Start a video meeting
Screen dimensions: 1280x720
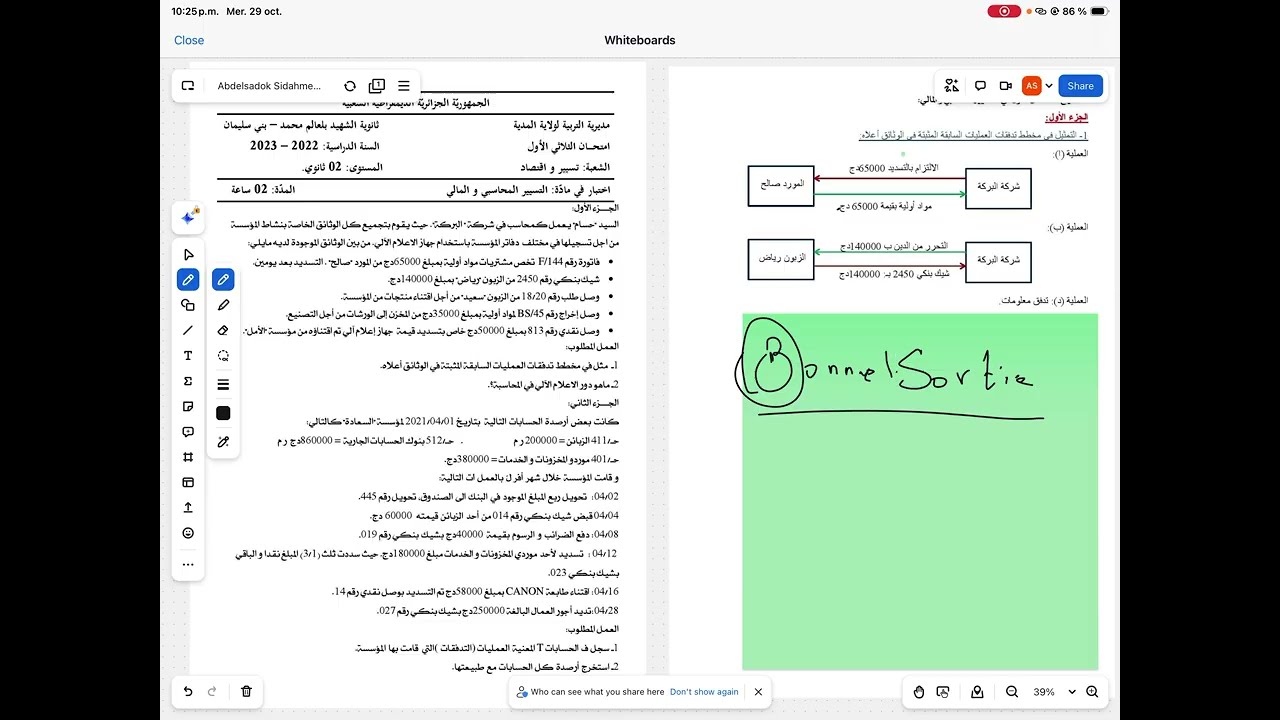(x=1006, y=86)
